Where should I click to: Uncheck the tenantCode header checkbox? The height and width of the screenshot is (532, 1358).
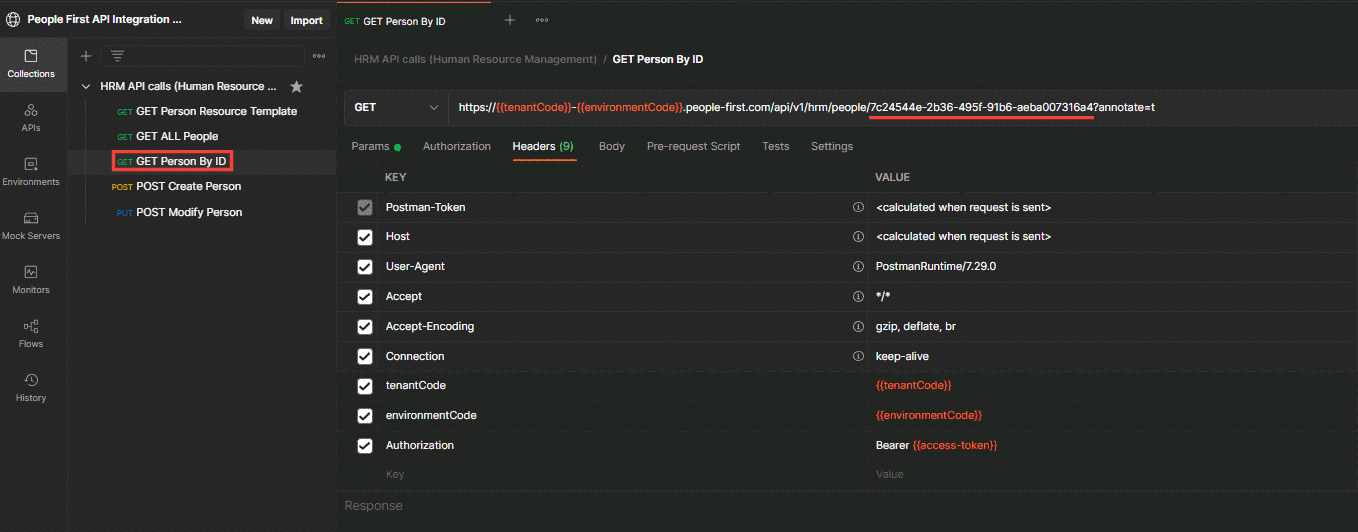(365, 386)
